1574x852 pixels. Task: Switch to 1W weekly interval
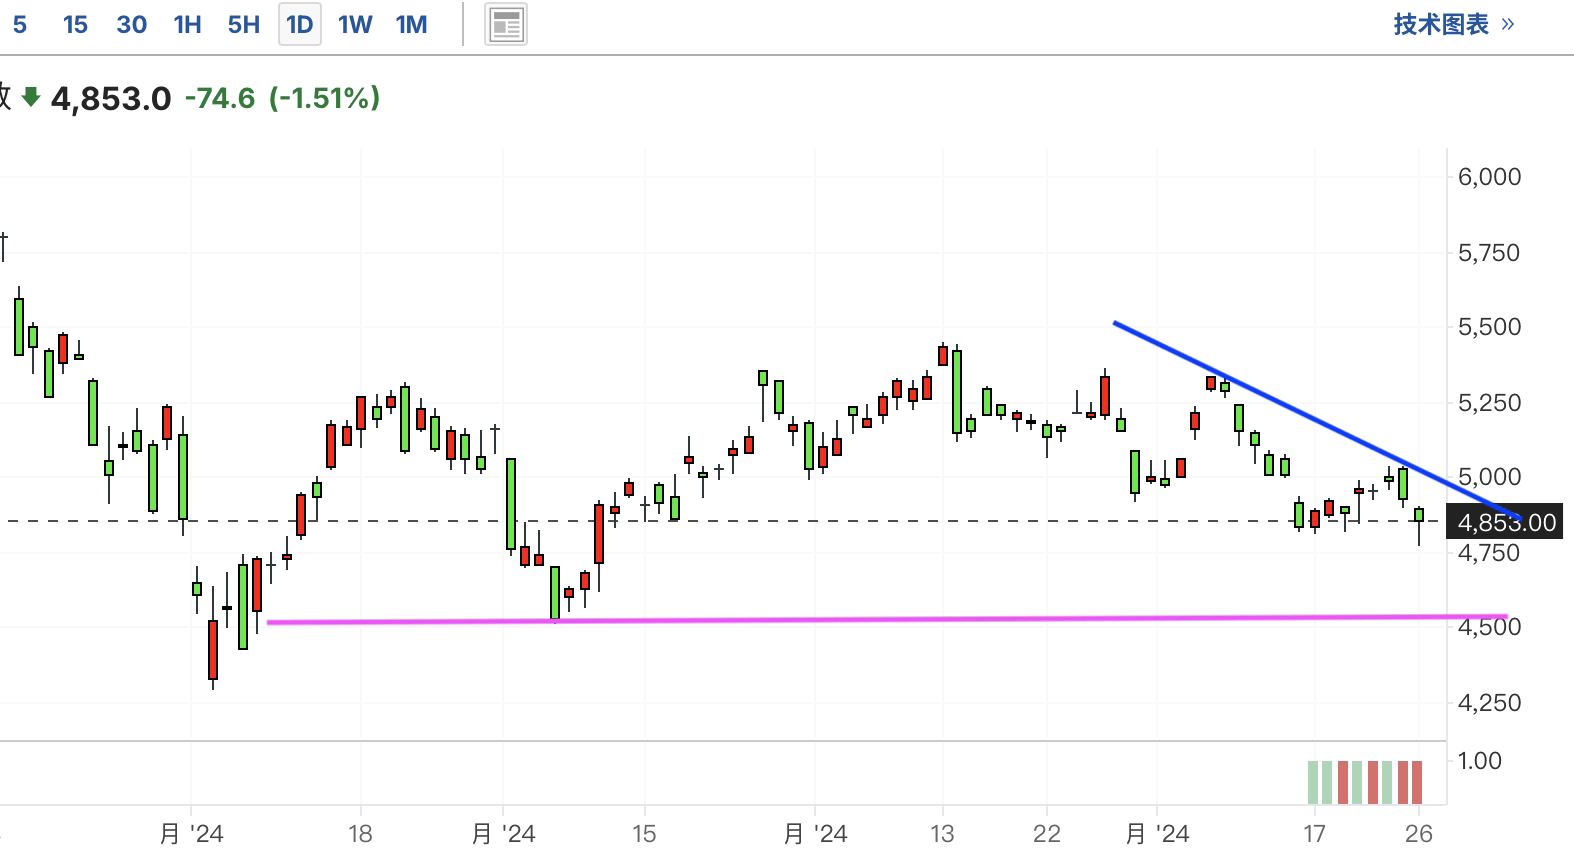355,25
